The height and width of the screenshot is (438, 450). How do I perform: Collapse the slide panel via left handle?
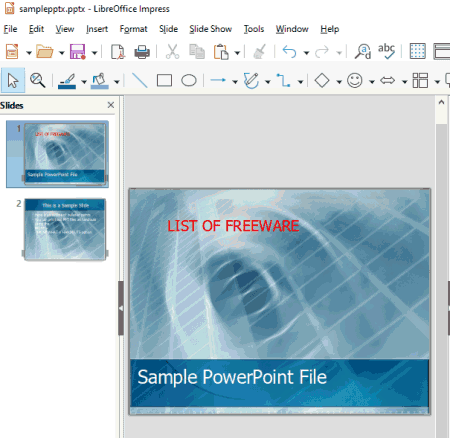(121, 308)
